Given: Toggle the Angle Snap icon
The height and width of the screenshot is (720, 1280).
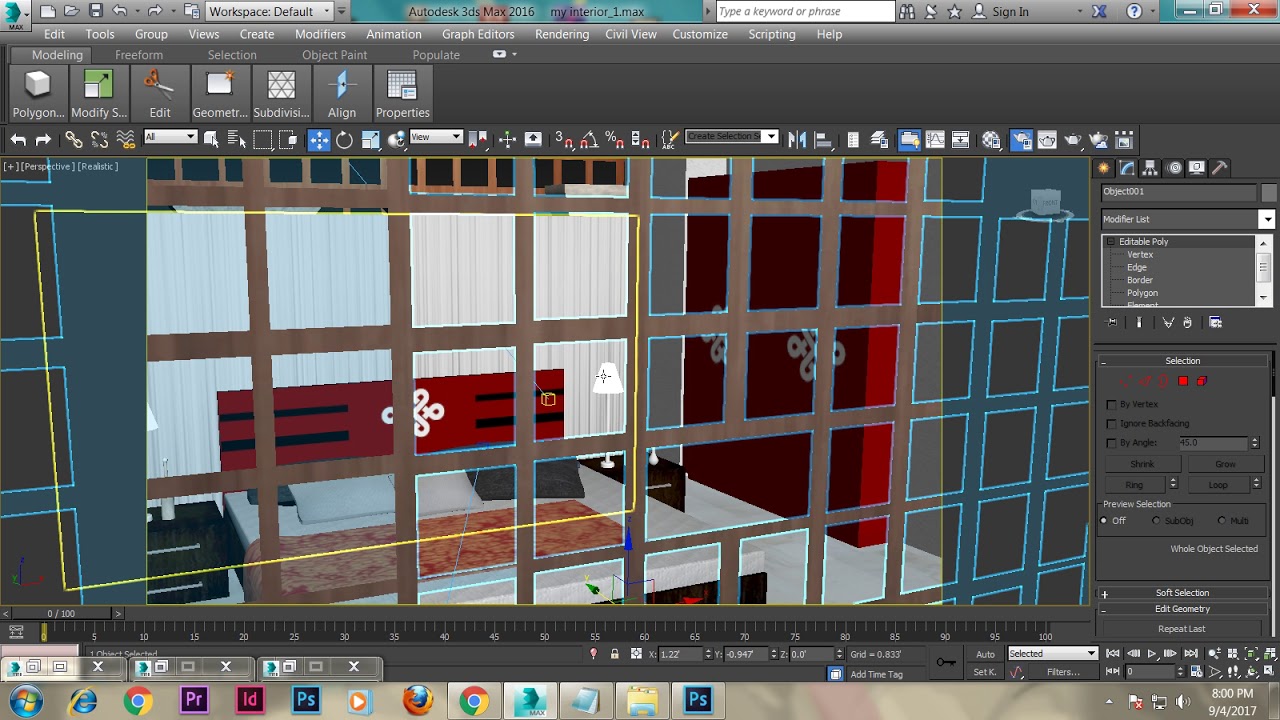Looking at the screenshot, I should pyautogui.click(x=589, y=140).
